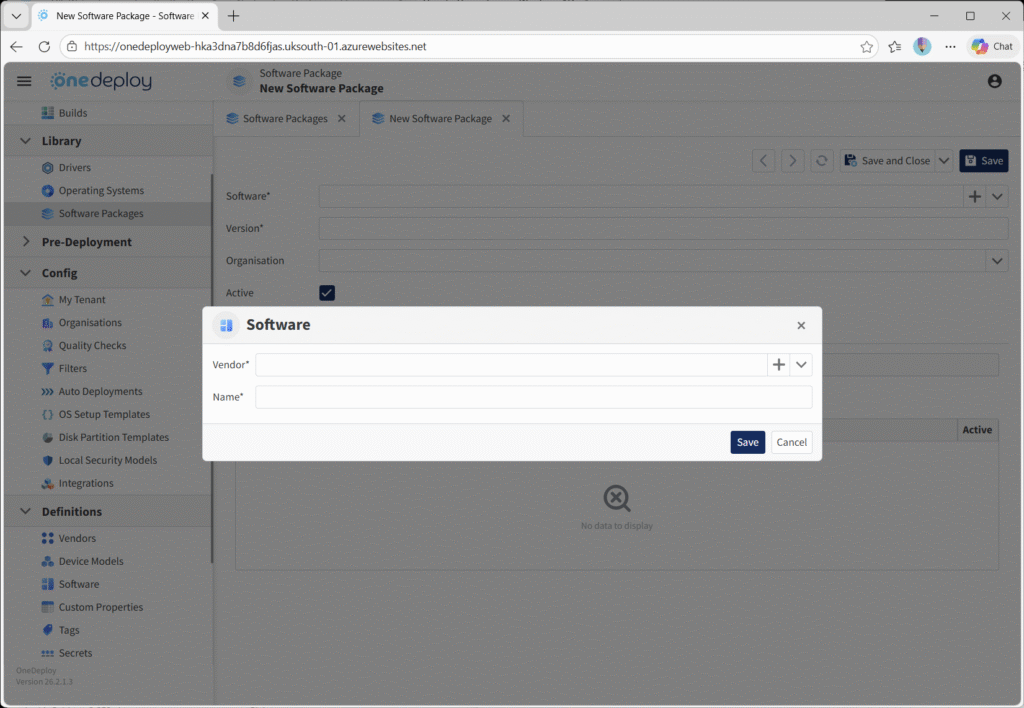The width and height of the screenshot is (1024, 708).
Task: Select Software Packages in the sidebar
Action: [x=101, y=214]
